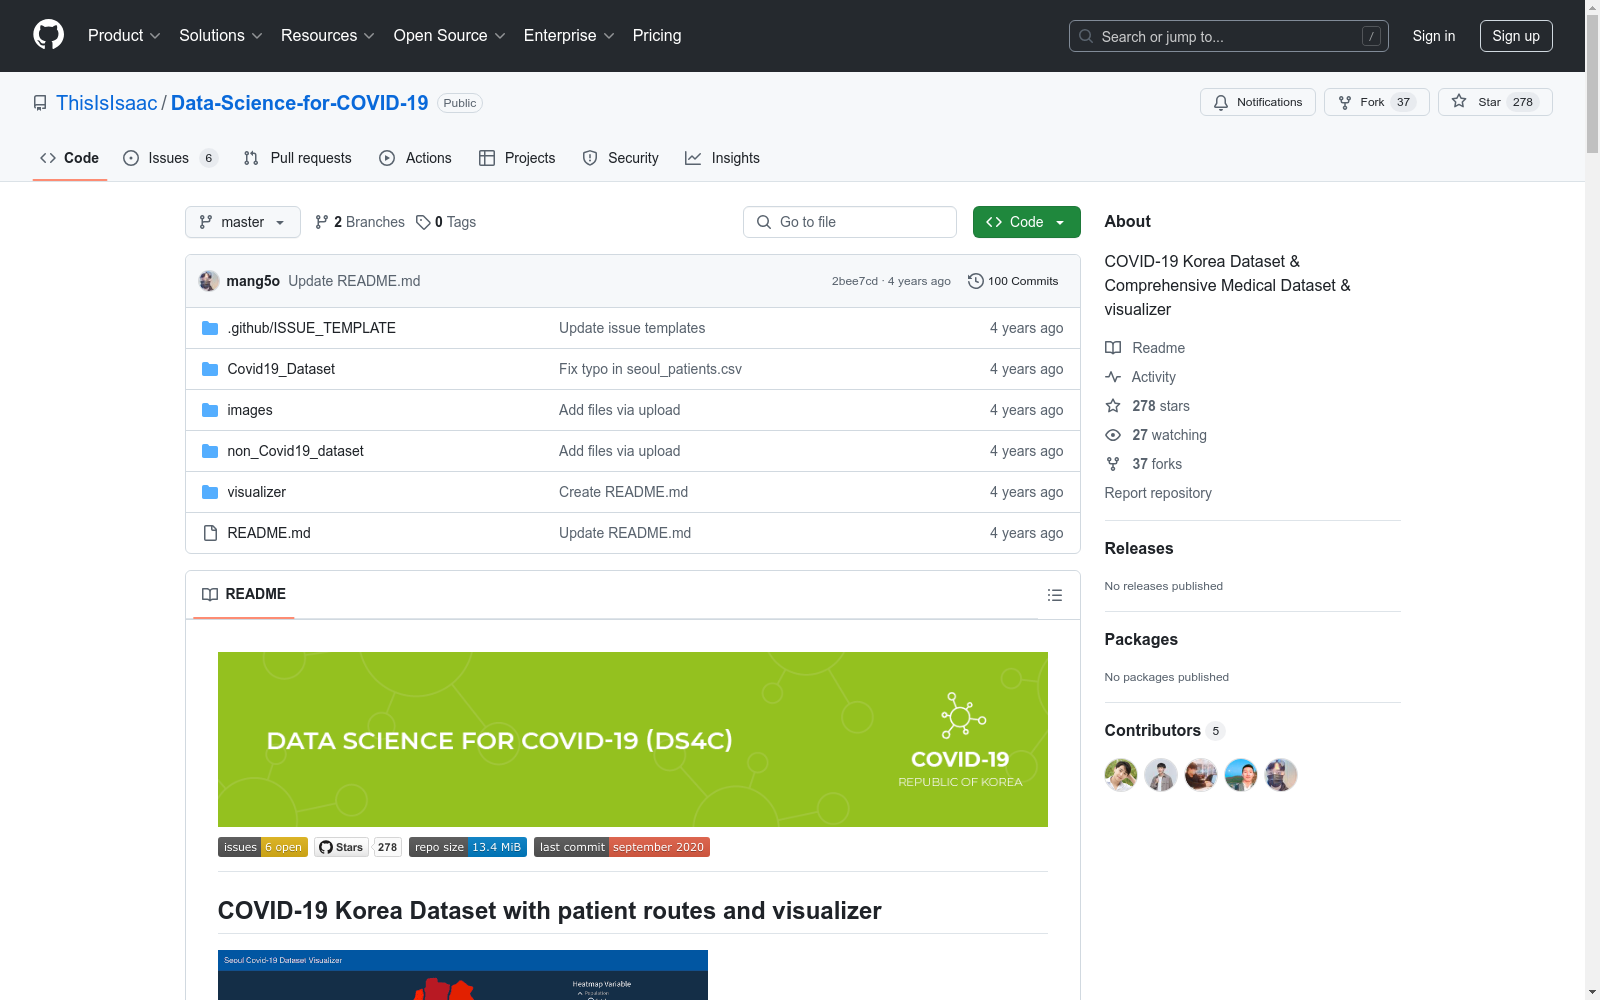Open the master branch selector dropdown
Viewport: 1600px width, 1000px height.
pos(243,222)
